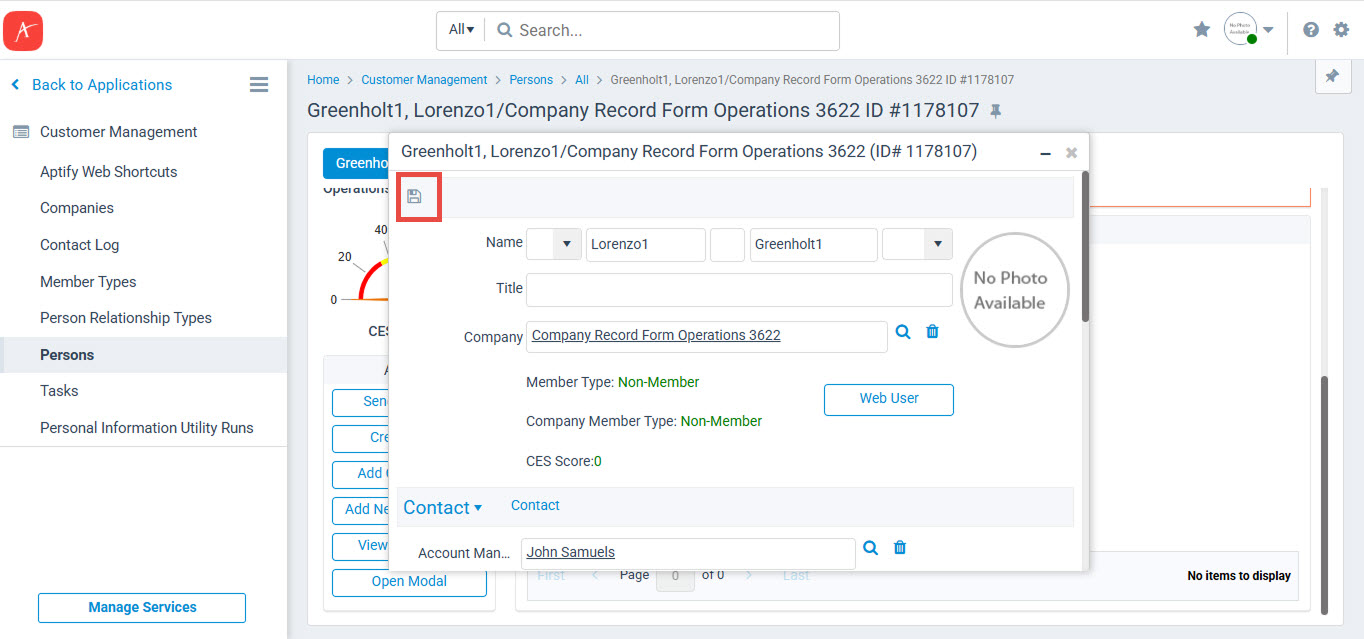Search Account Manager with magnifier icon
This screenshot has height=639, width=1364.
coord(871,548)
